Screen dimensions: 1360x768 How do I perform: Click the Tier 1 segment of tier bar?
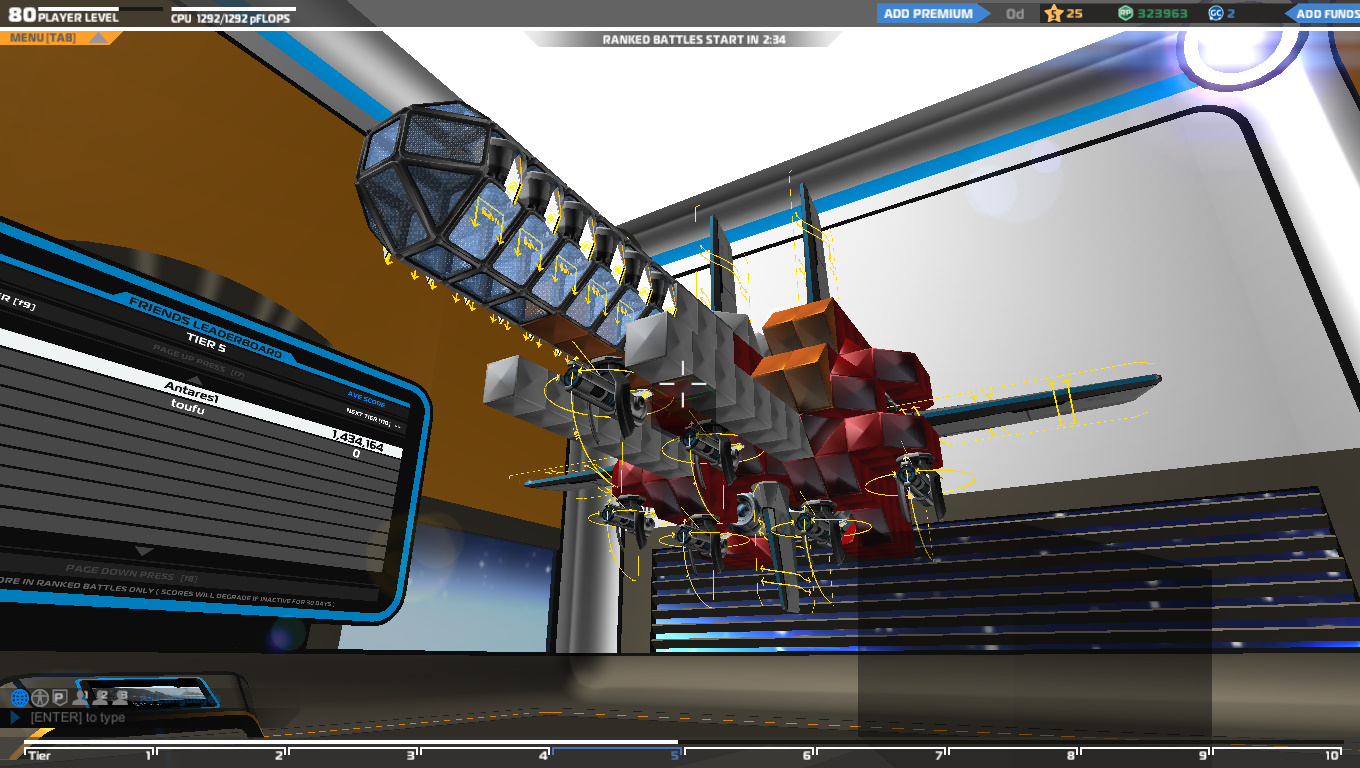[89, 751]
